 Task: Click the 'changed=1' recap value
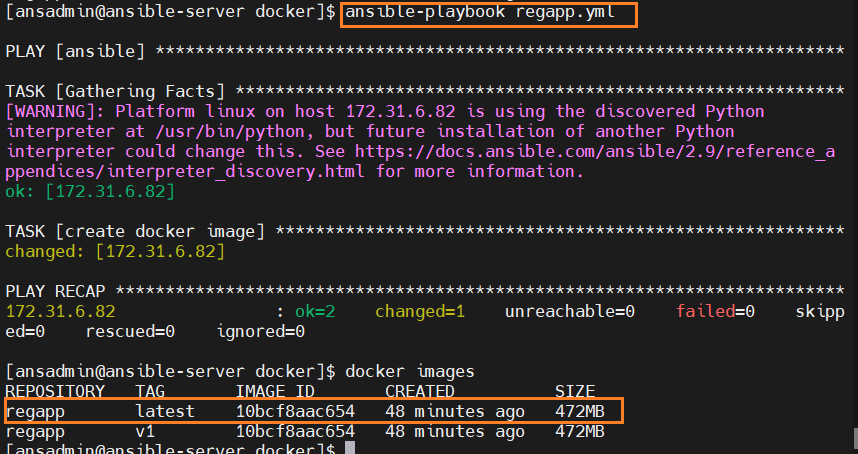click(420, 312)
